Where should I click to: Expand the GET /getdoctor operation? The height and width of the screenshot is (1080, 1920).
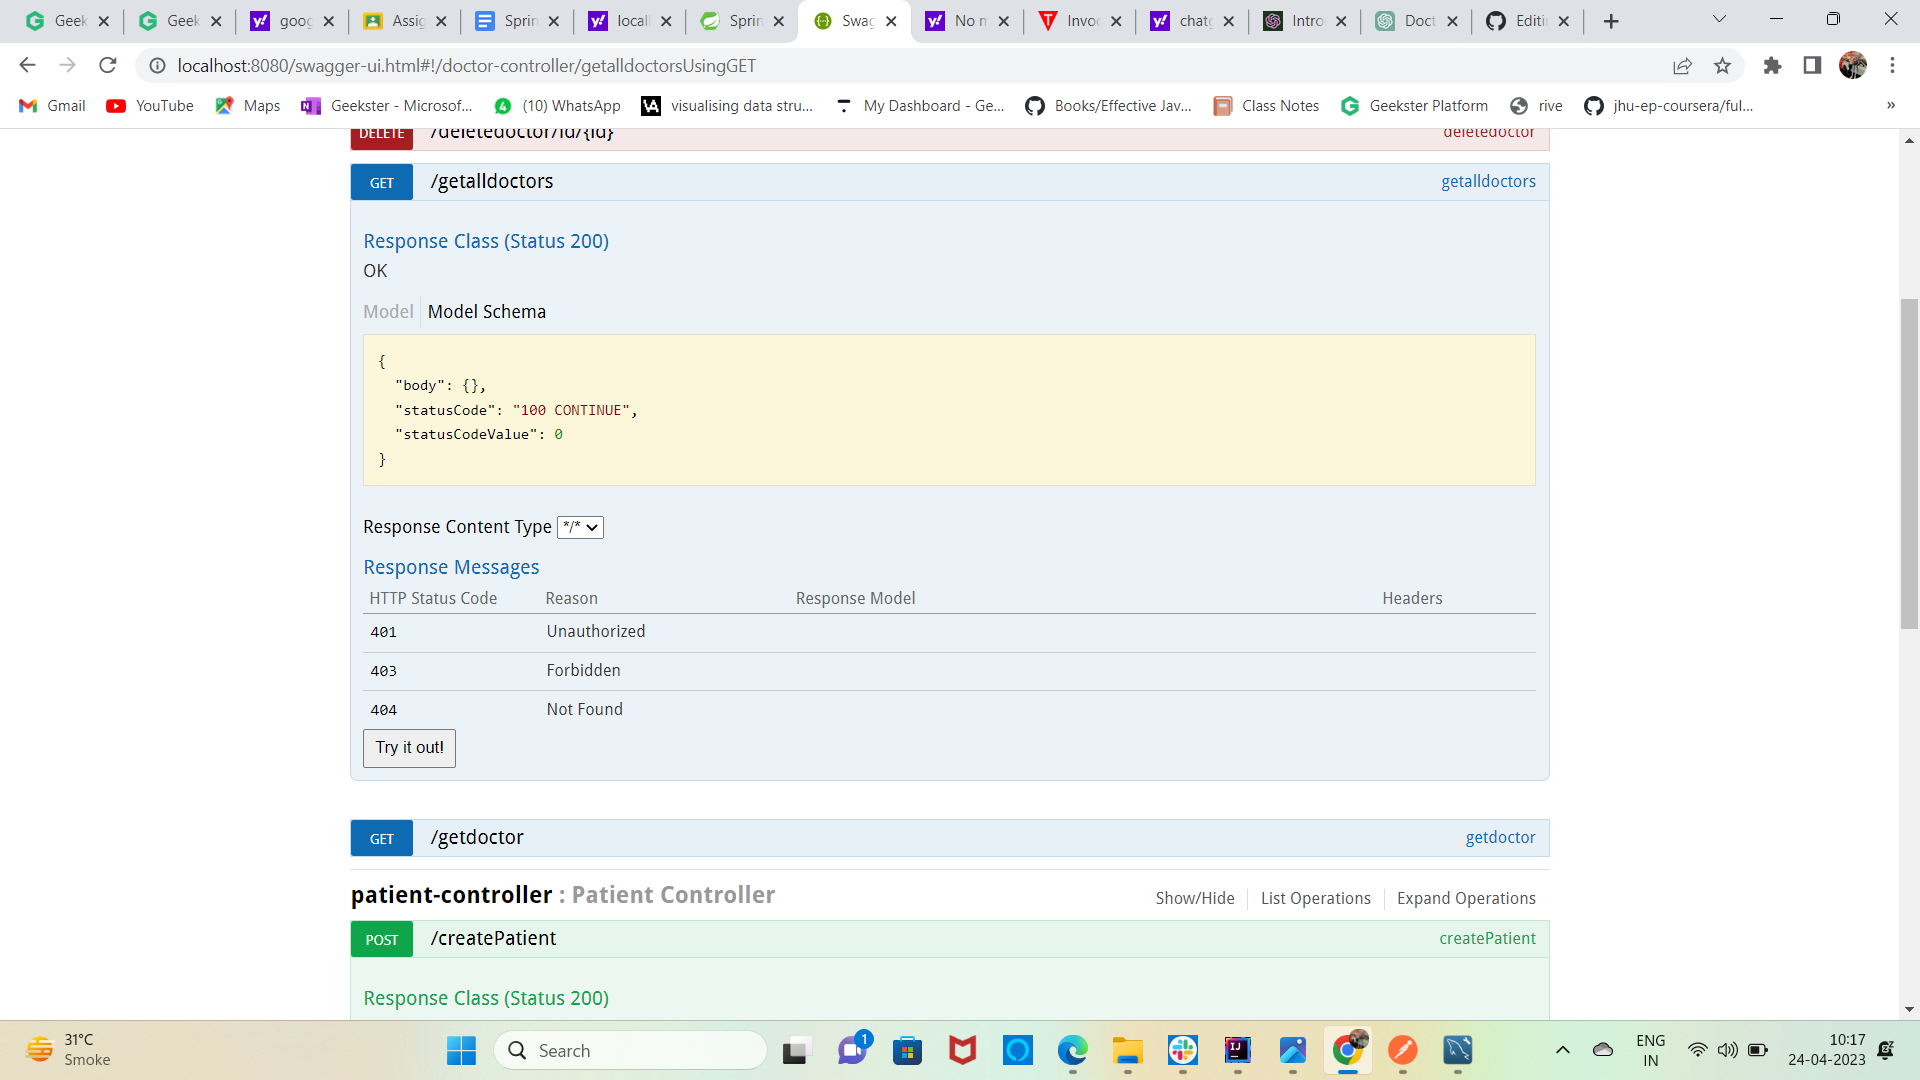pyautogui.click(x=477, y=838)
